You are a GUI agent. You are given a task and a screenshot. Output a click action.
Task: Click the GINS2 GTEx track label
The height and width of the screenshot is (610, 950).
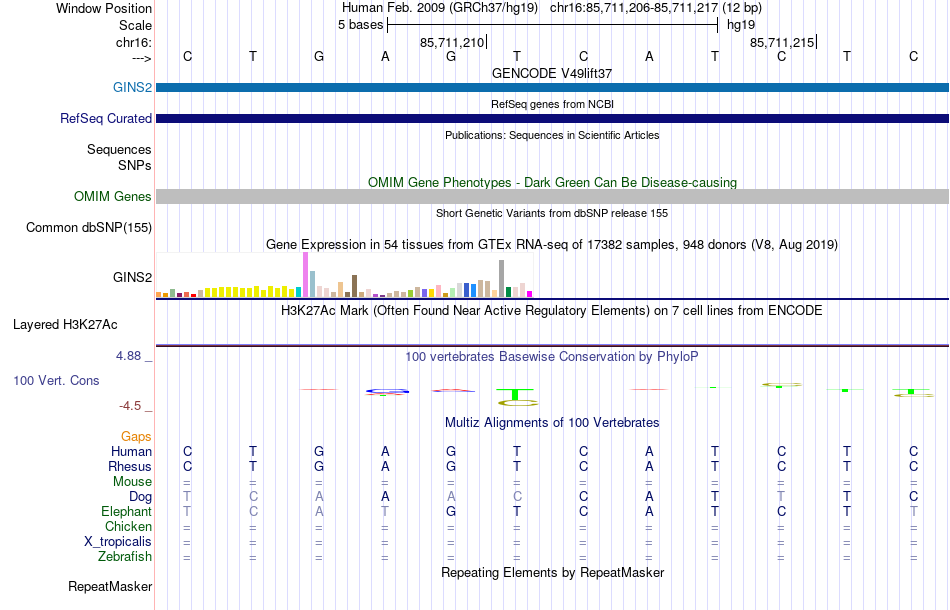pos(132,277)
